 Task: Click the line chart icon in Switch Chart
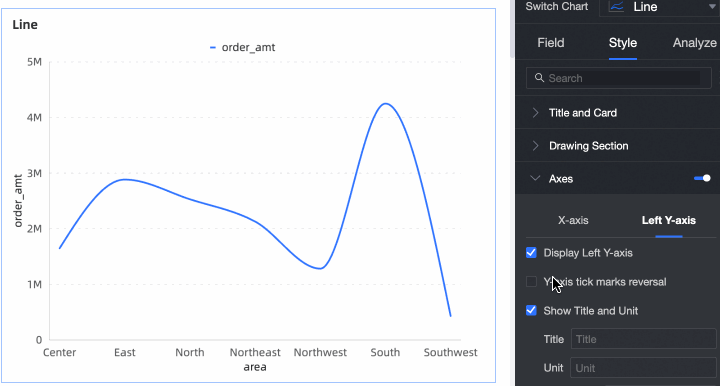tap(616, 6)
